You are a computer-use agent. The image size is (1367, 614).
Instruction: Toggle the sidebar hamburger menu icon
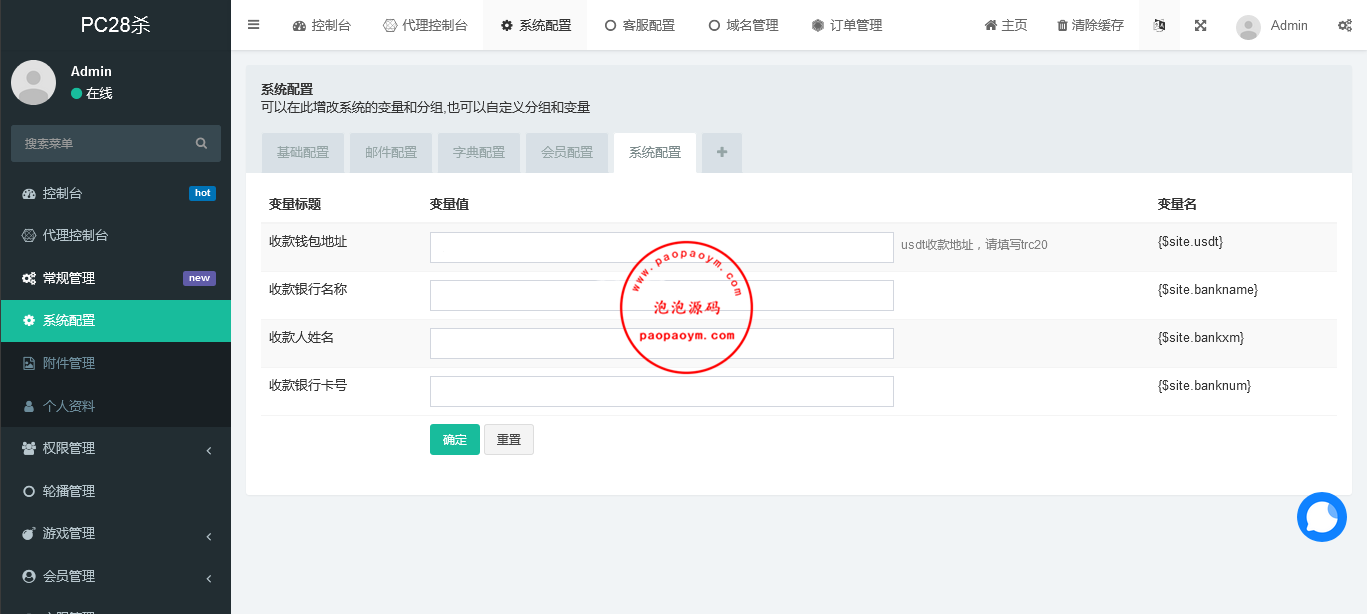click(253, 25)
